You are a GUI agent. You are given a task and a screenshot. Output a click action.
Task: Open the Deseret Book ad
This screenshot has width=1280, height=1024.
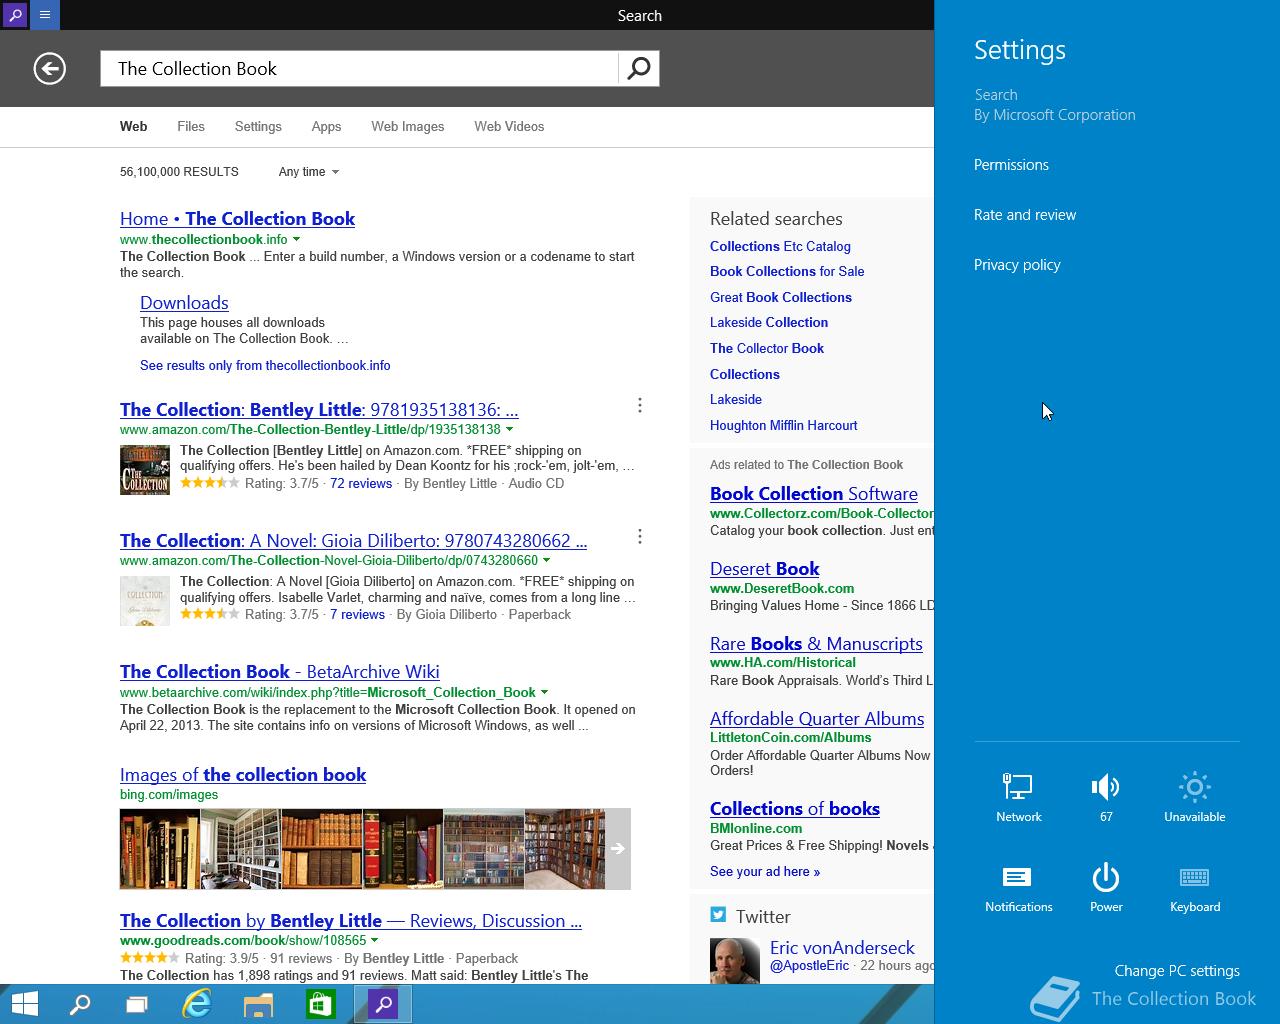pyautogui.click(x=765, y=569)
